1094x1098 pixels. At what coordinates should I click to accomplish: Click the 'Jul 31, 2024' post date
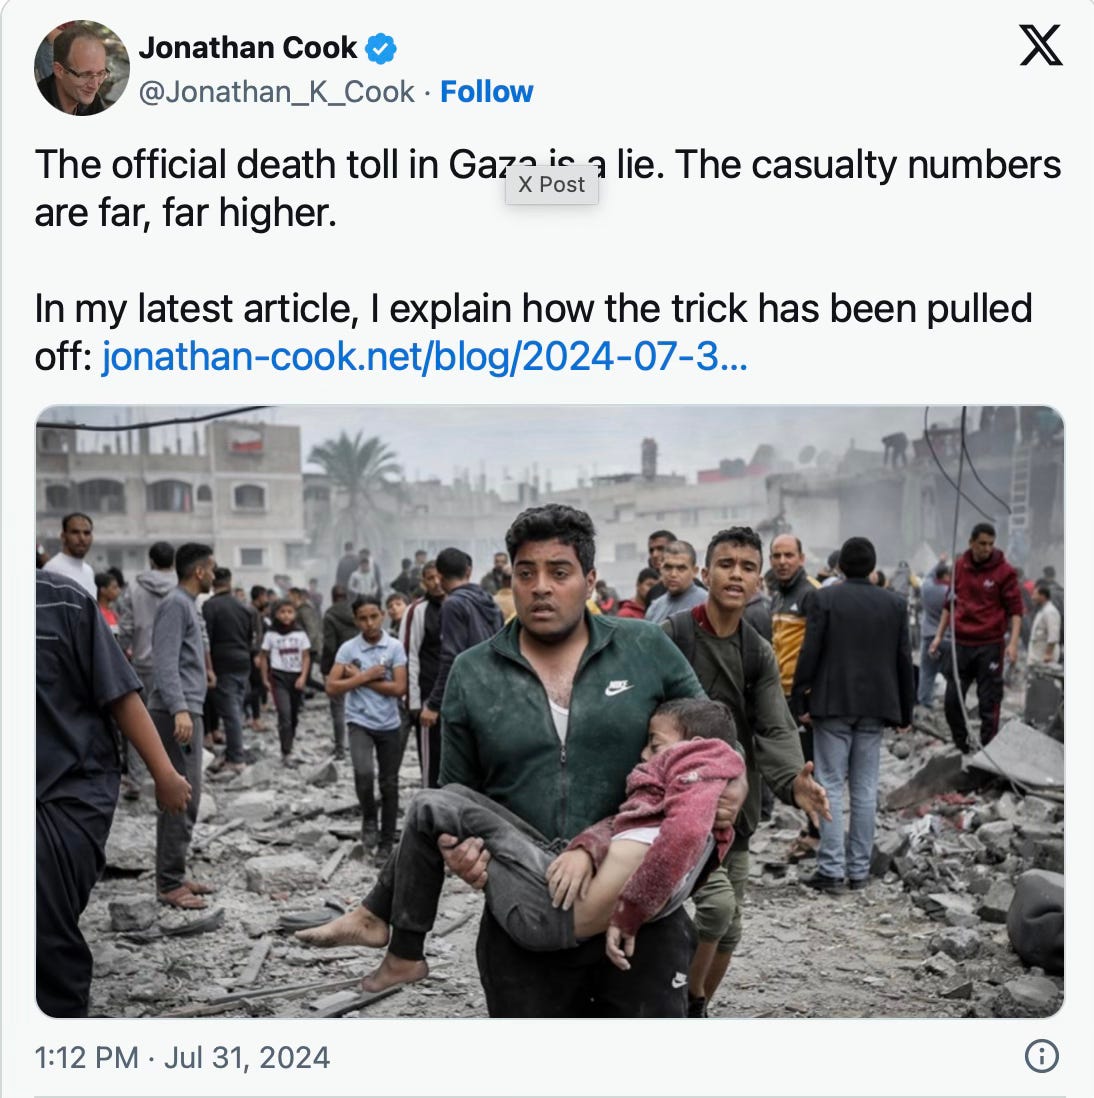(247, 1057)
